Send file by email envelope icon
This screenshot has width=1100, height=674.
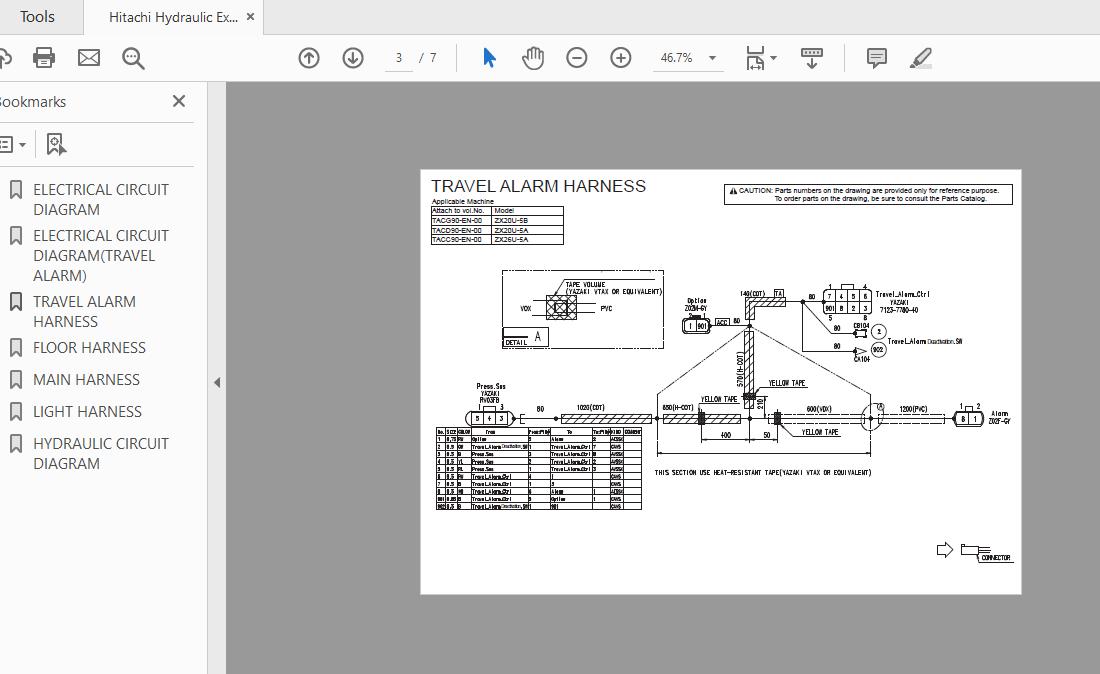[x=89, y=58]
